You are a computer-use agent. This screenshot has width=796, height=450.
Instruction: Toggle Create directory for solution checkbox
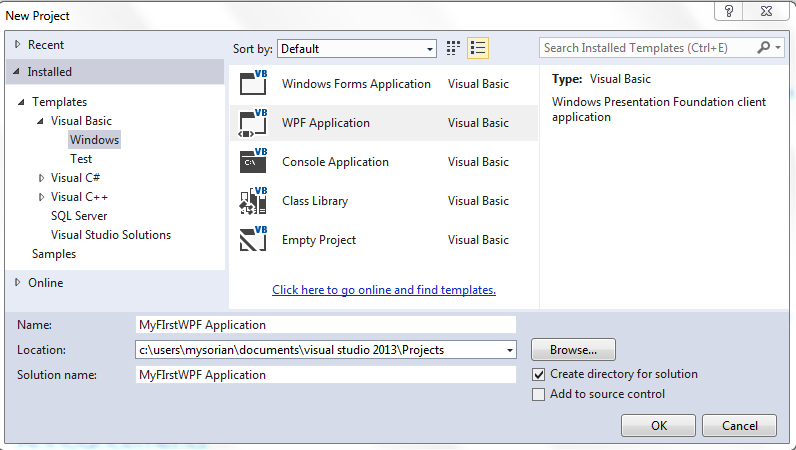click(538, 374)
